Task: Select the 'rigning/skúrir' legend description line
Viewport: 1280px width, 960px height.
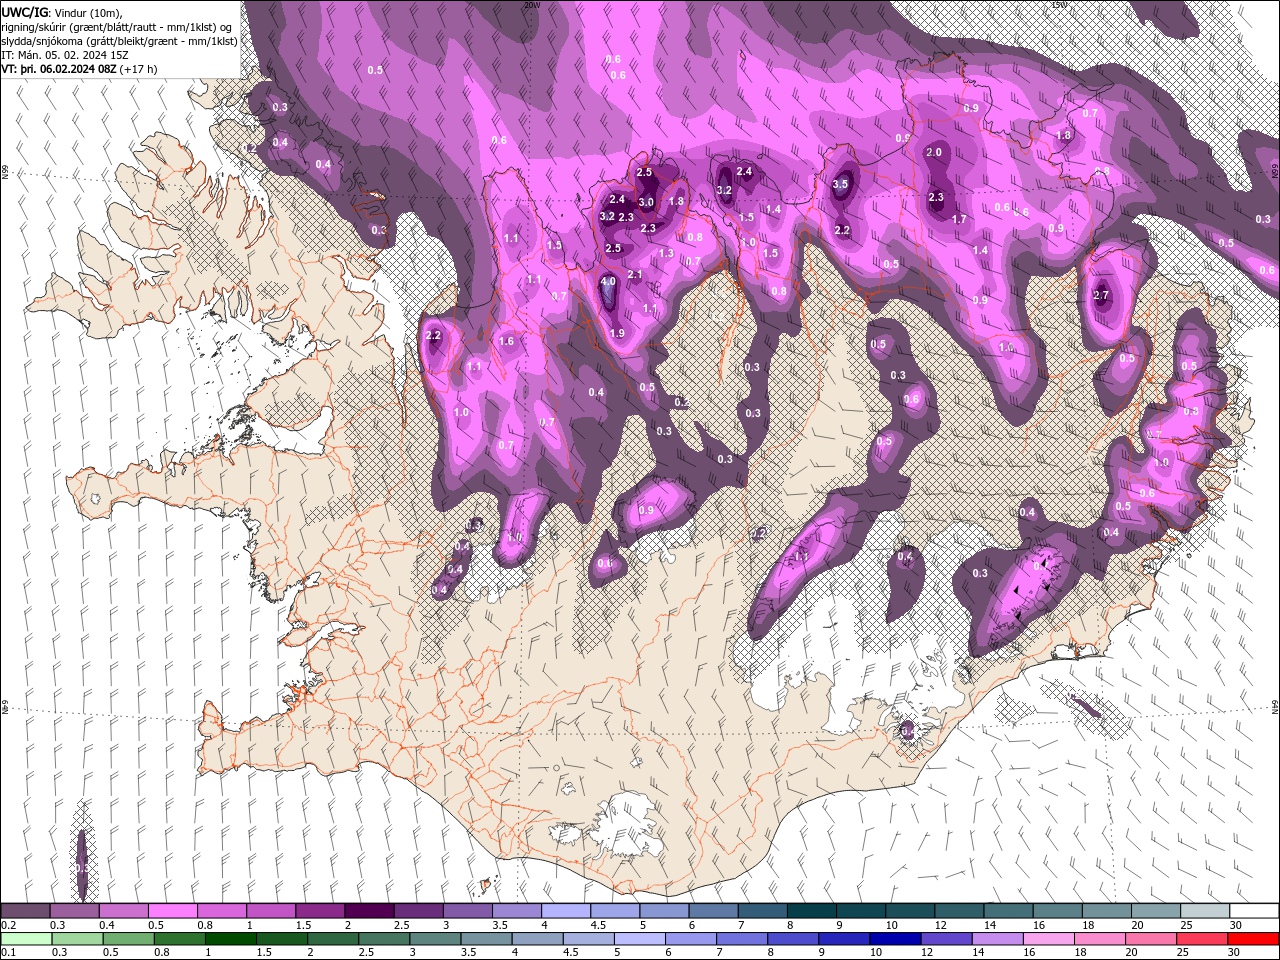Action: tap(118, 26)
